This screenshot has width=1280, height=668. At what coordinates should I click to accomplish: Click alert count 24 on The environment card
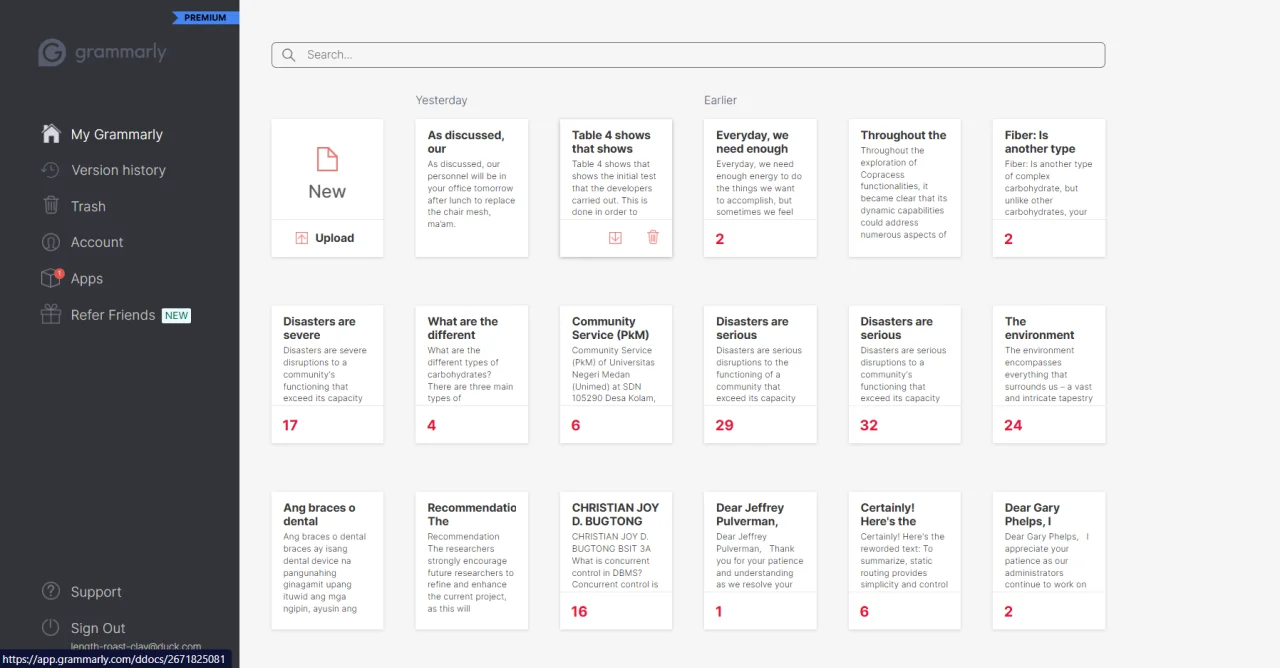pyautogui.click(x=1013, y=425)
